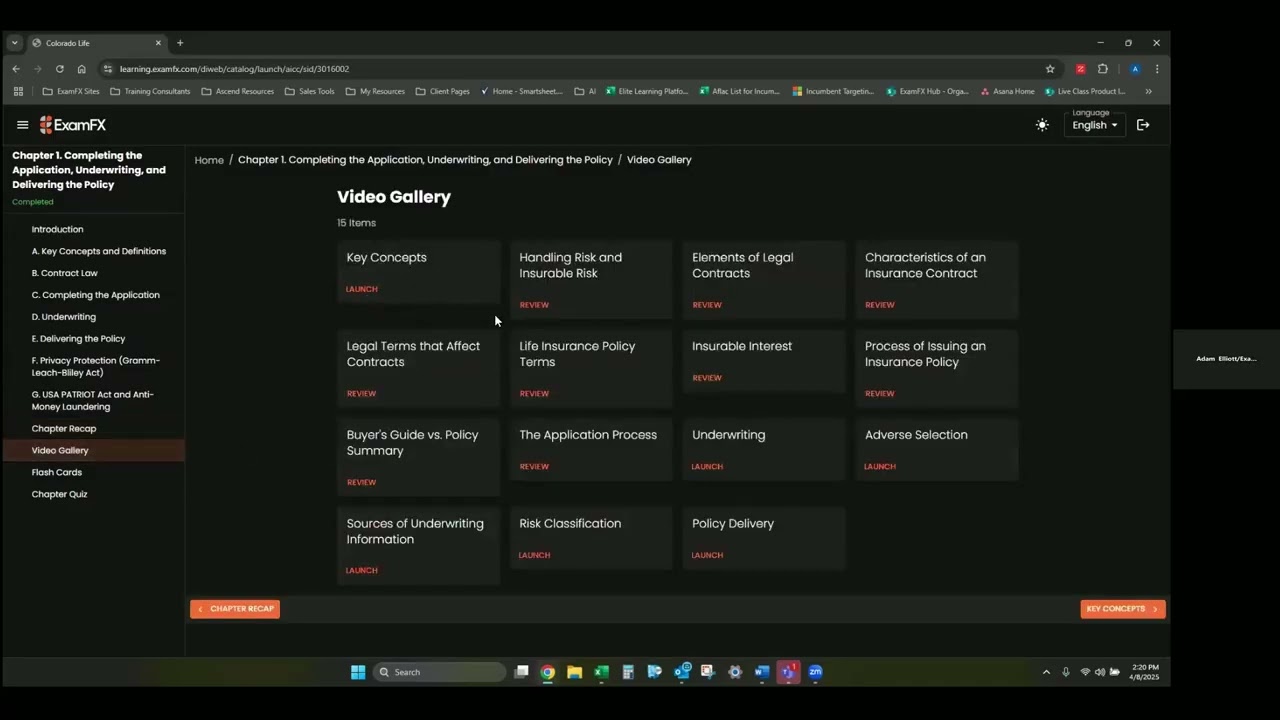Go to next page Key Concepts button
Image resolution: width=1280 pixels, height=720 pixels.
click(1122, 609)
